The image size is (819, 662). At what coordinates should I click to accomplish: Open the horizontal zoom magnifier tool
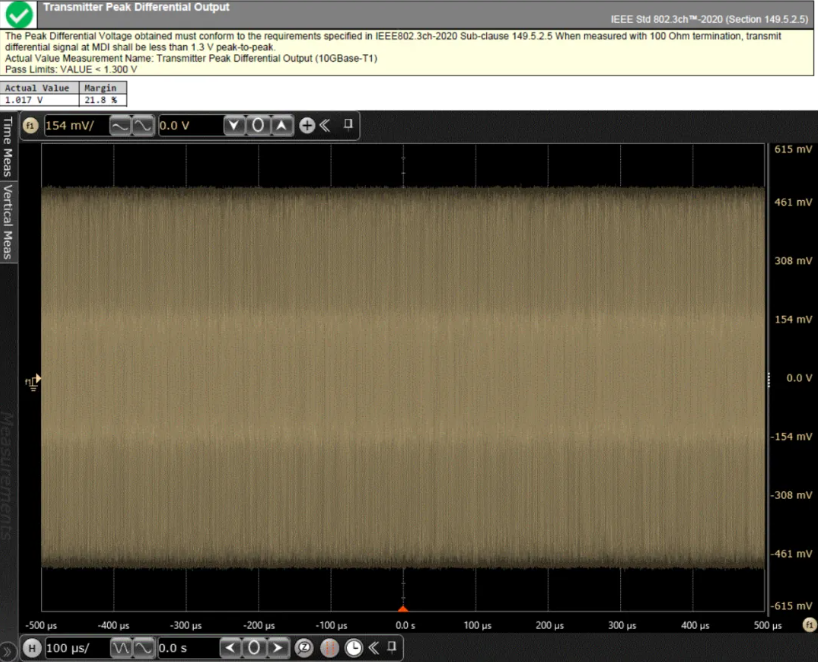click(307, 648)
